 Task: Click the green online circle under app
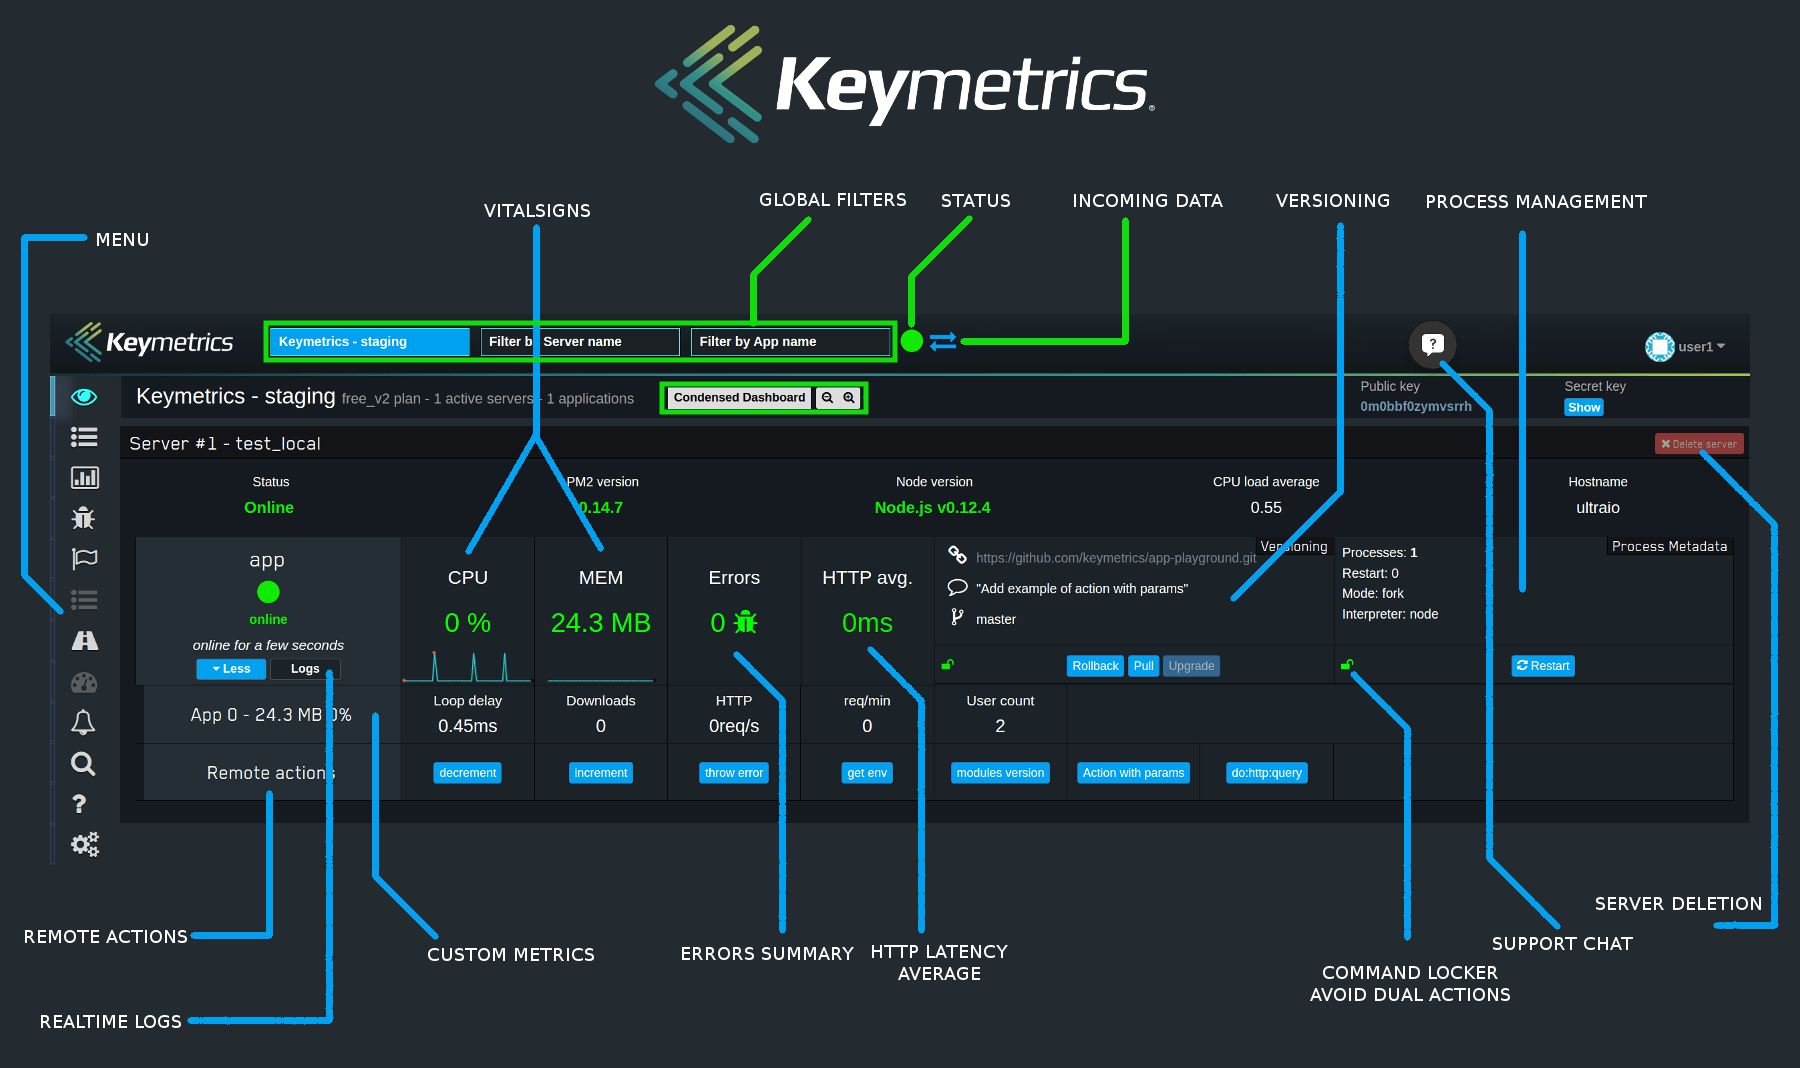268,592
